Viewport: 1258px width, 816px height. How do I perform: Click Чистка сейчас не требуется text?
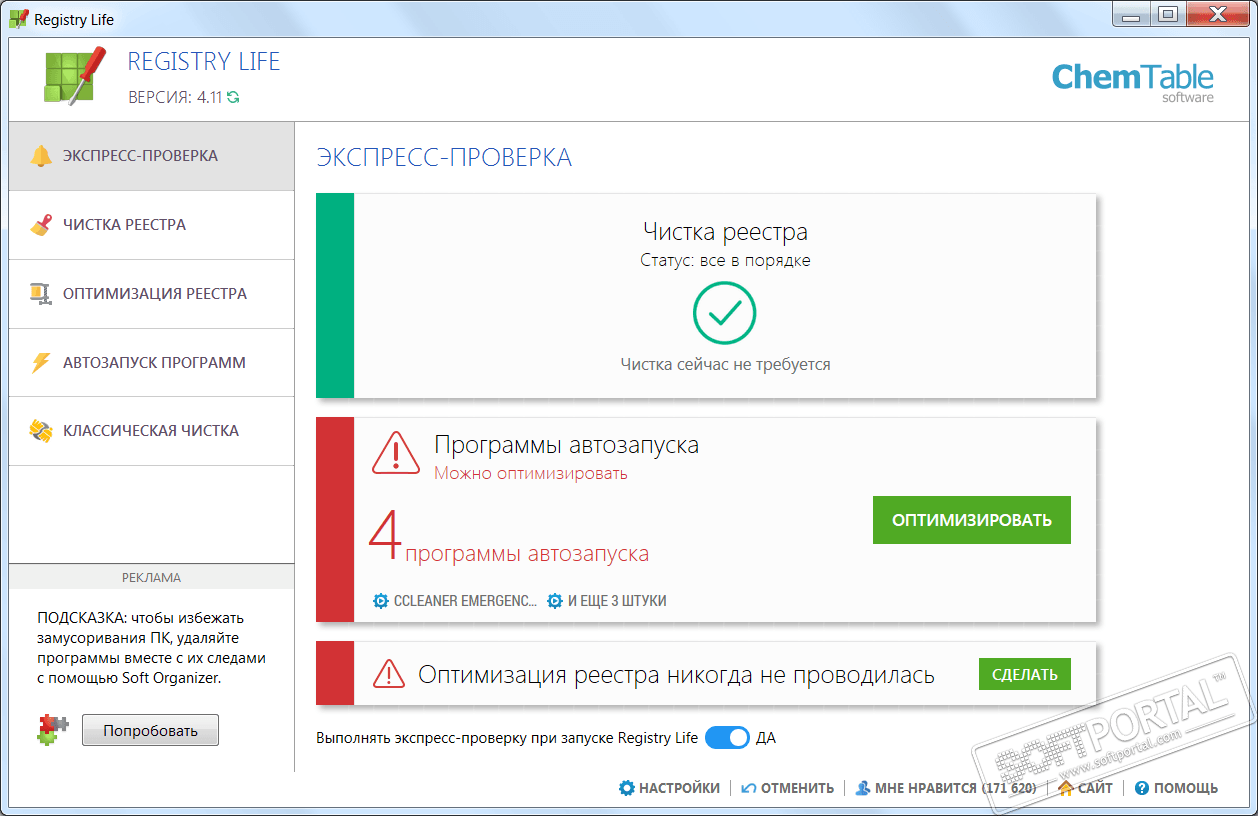coord(725,364)
